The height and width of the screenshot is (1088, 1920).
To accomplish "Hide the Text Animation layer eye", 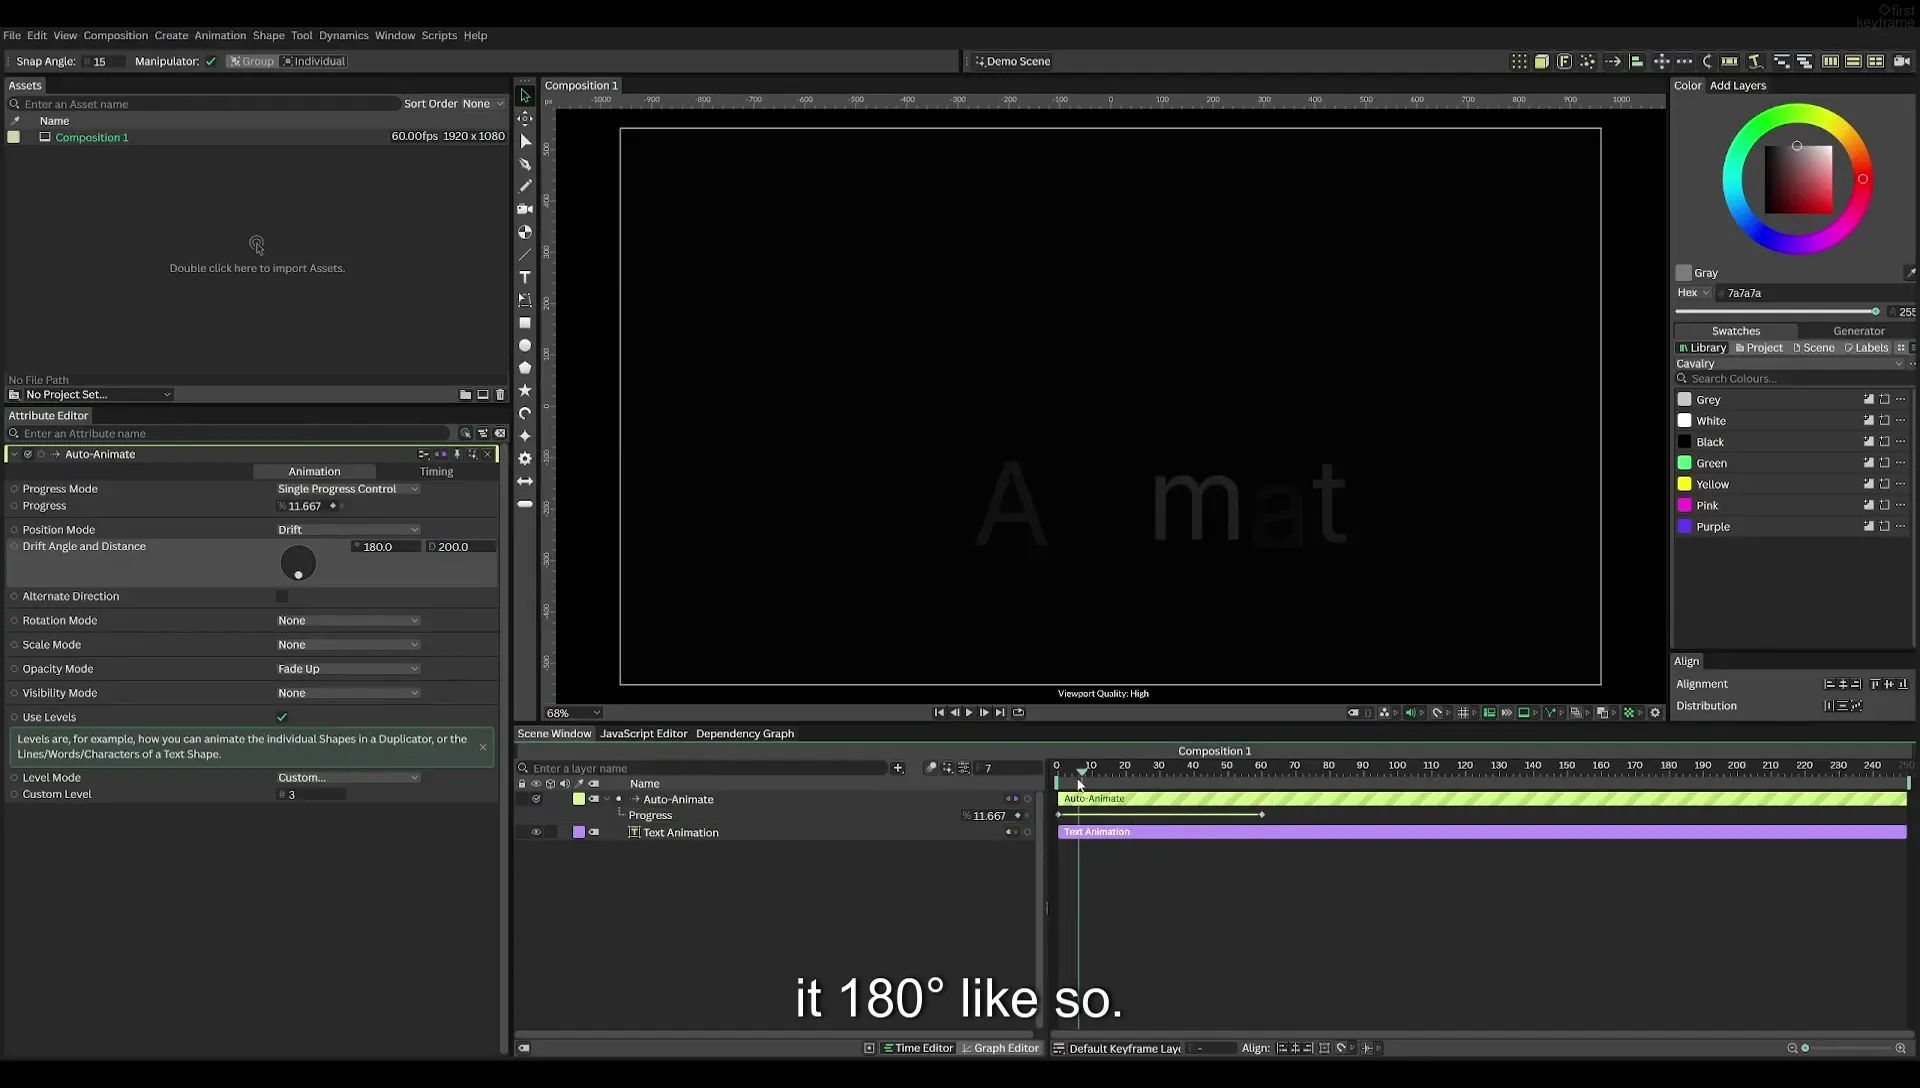I will pyautogui.click(x=536, y=832).
